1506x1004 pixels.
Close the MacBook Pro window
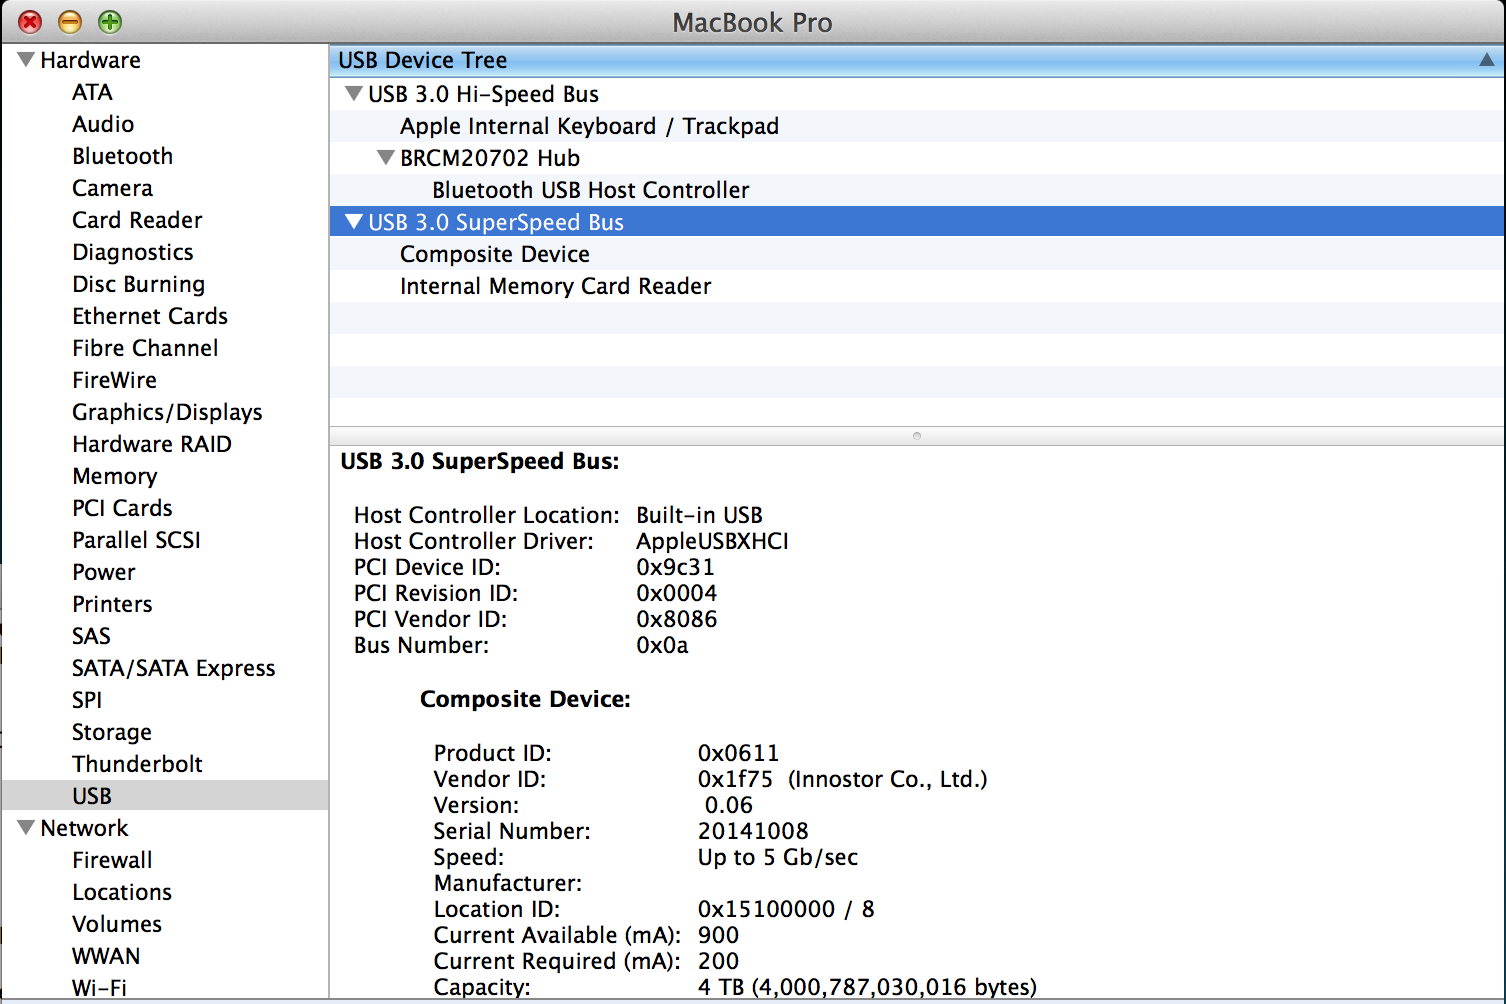[30, 21]
